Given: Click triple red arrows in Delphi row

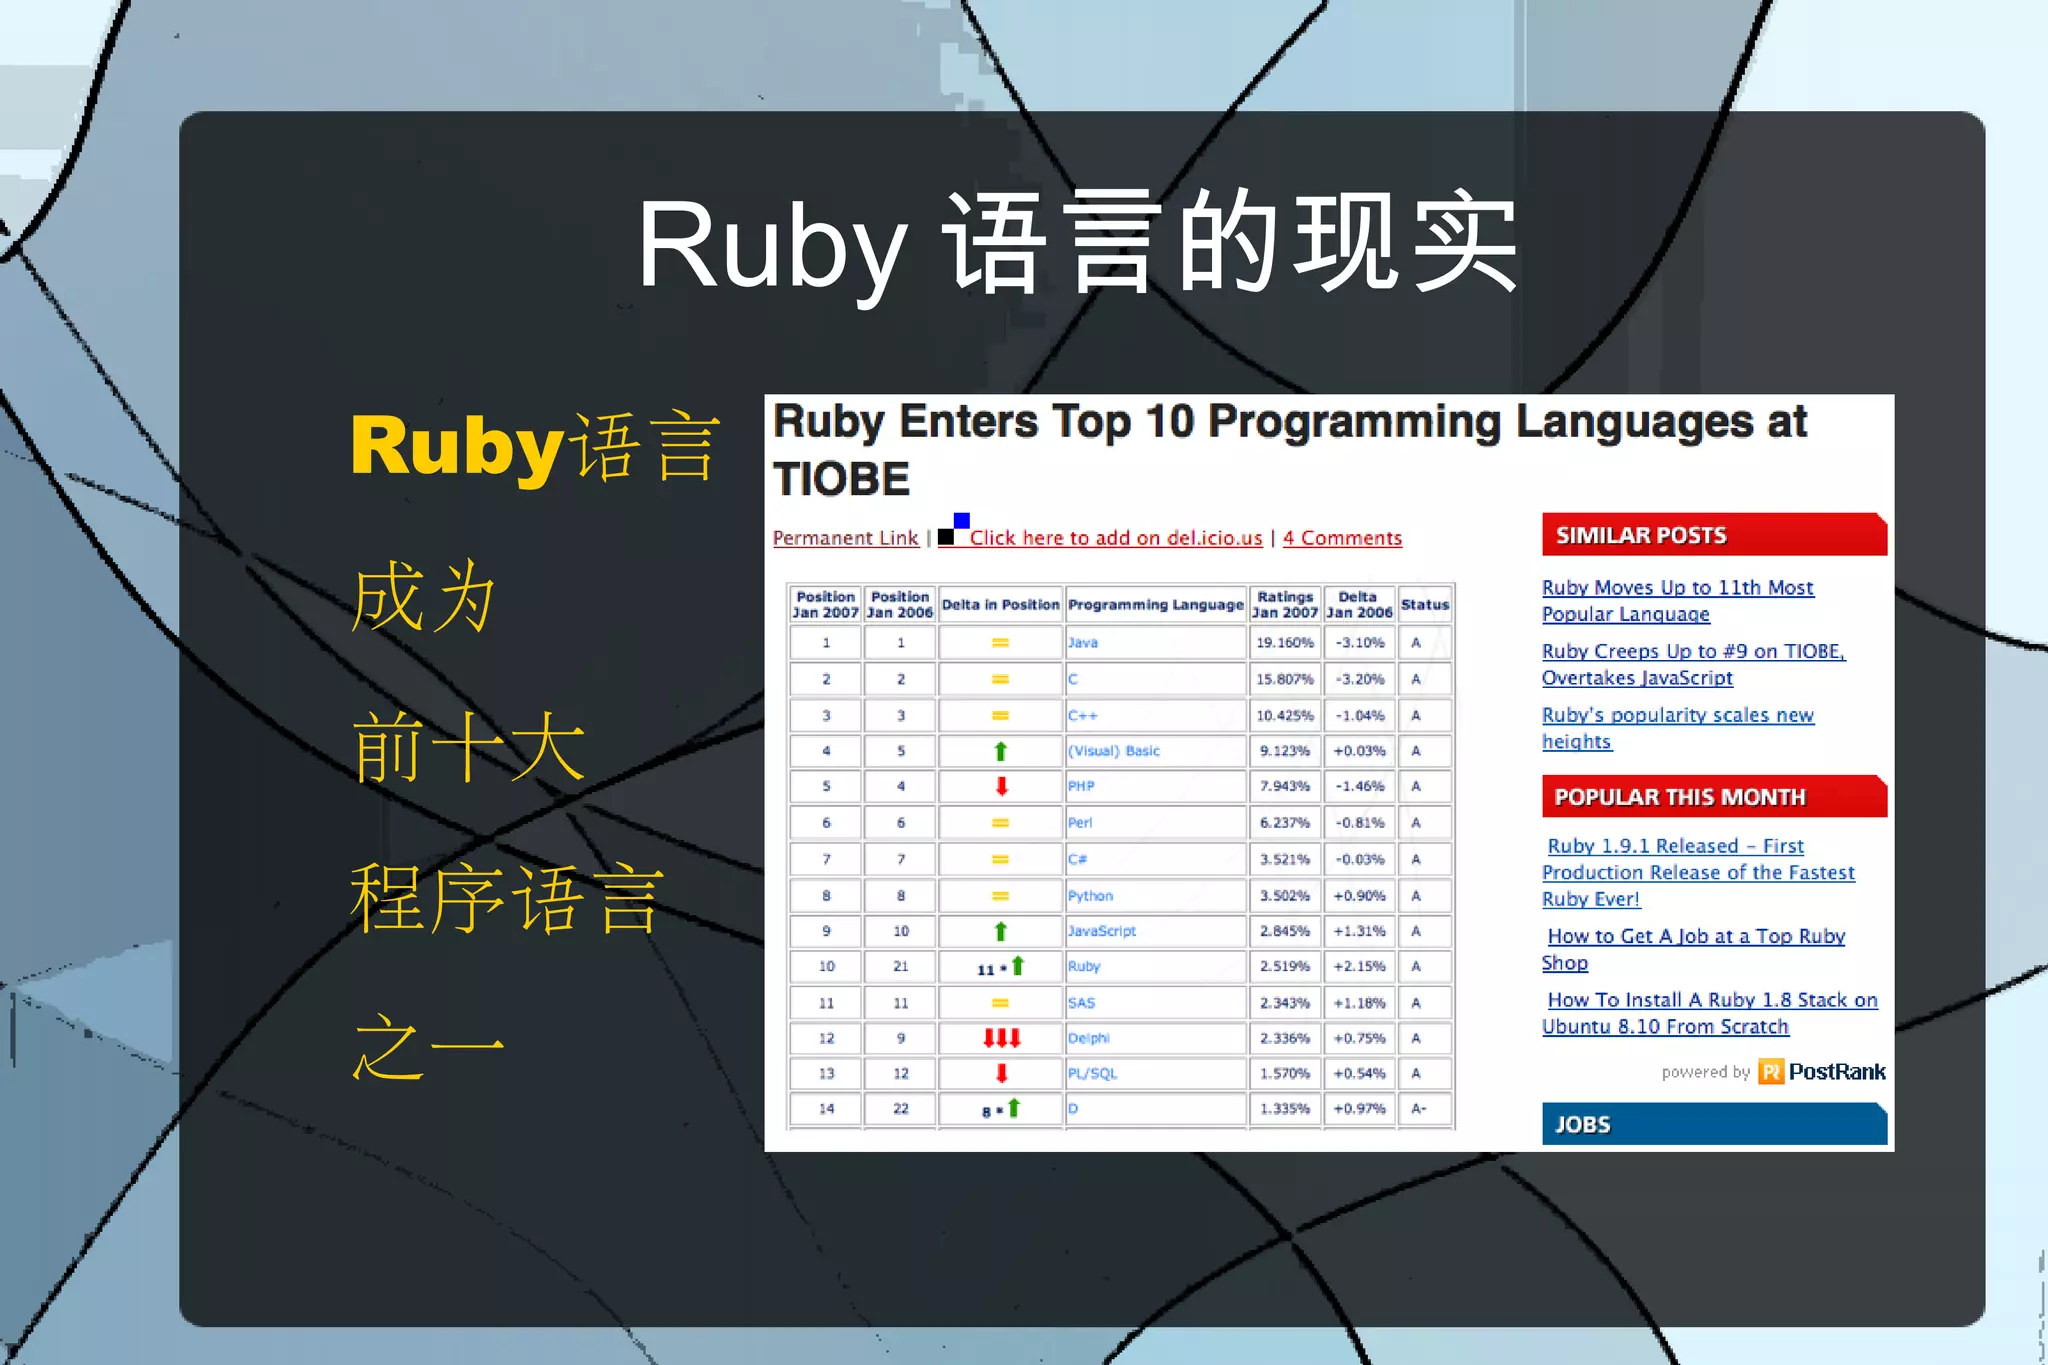Looking at the screenshot, I should click(1001, 1038).
